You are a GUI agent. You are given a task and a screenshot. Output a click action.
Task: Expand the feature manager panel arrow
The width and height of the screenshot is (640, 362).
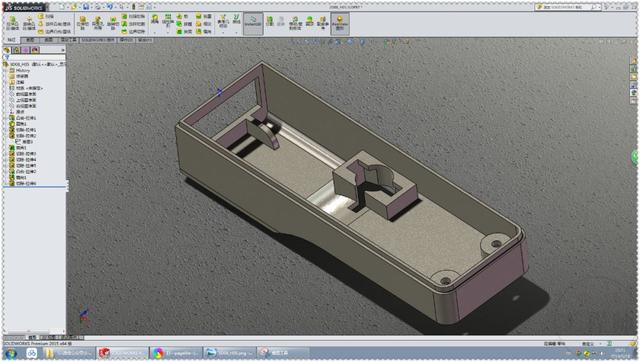coord(63,50)
